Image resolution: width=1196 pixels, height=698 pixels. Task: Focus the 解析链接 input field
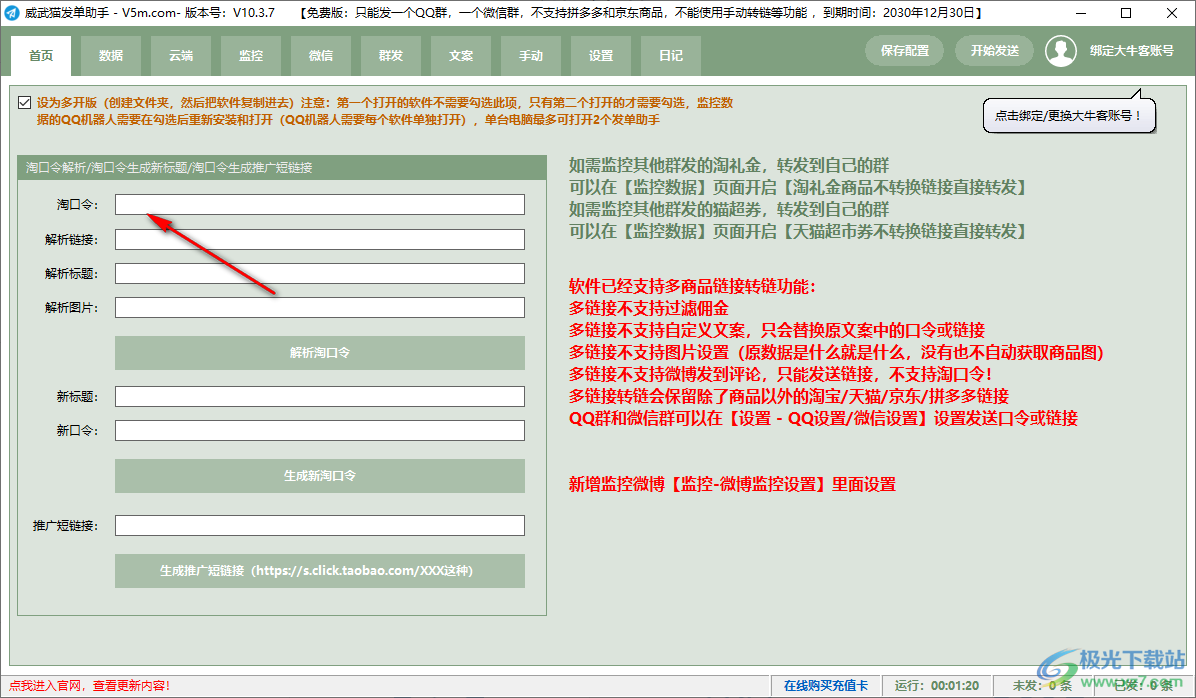pos(320,240)
